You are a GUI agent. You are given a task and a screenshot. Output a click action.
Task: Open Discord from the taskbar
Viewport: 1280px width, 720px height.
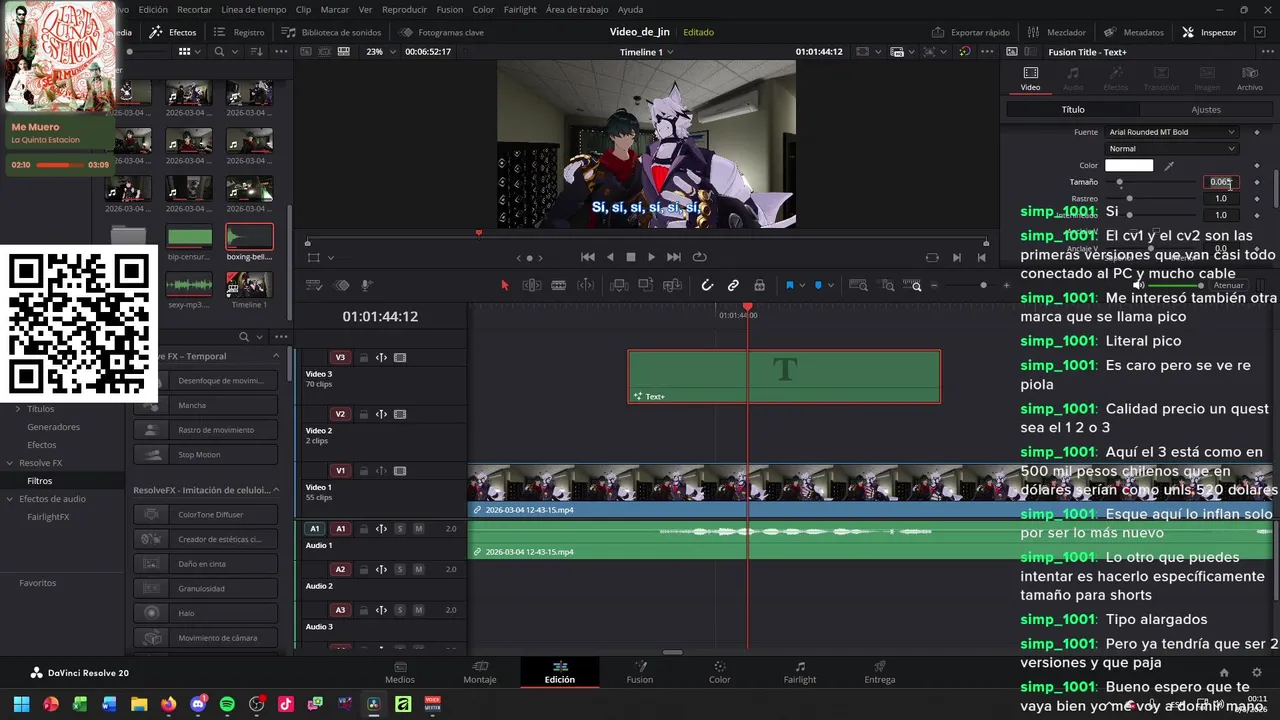pos(198,704)
